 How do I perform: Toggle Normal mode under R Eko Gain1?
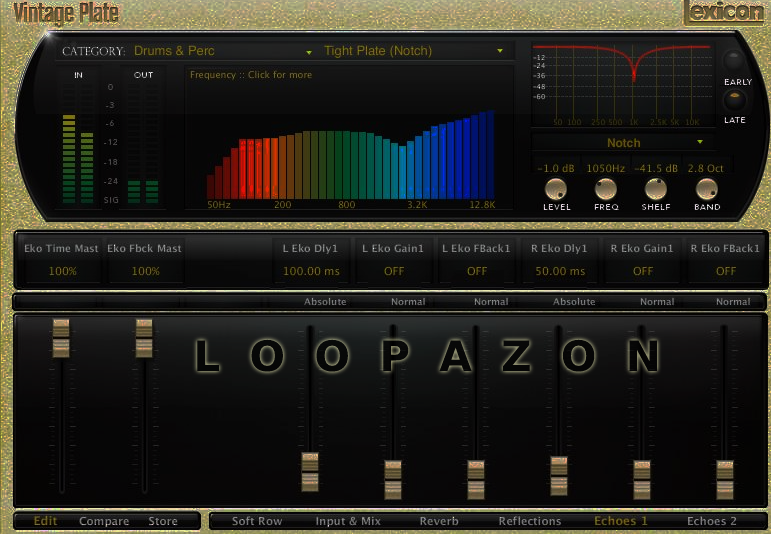657,301
